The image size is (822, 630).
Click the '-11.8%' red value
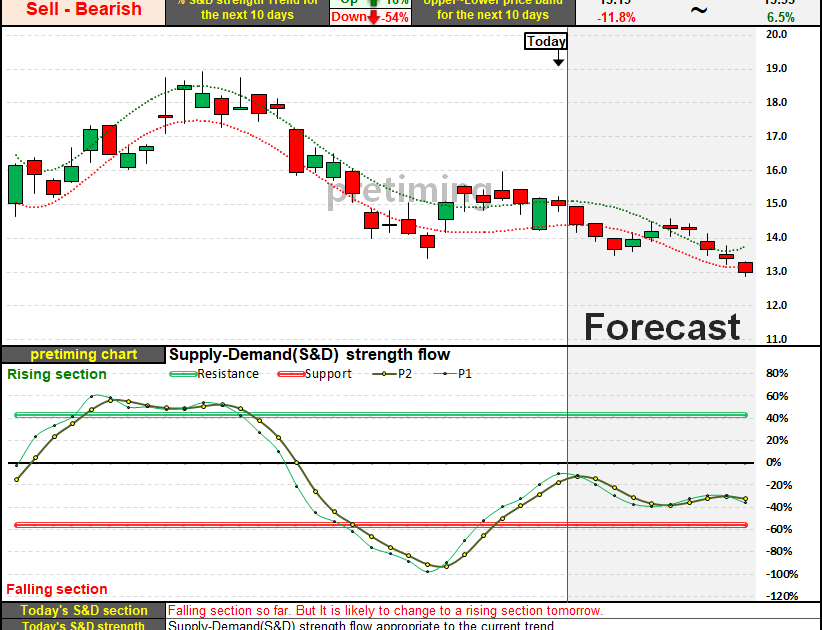616,18
